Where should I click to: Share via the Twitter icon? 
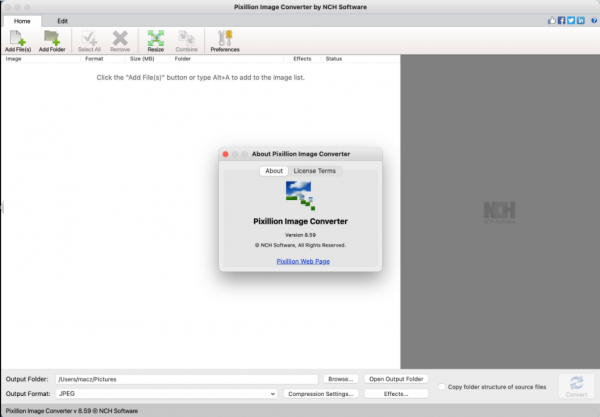pos(570,20)
